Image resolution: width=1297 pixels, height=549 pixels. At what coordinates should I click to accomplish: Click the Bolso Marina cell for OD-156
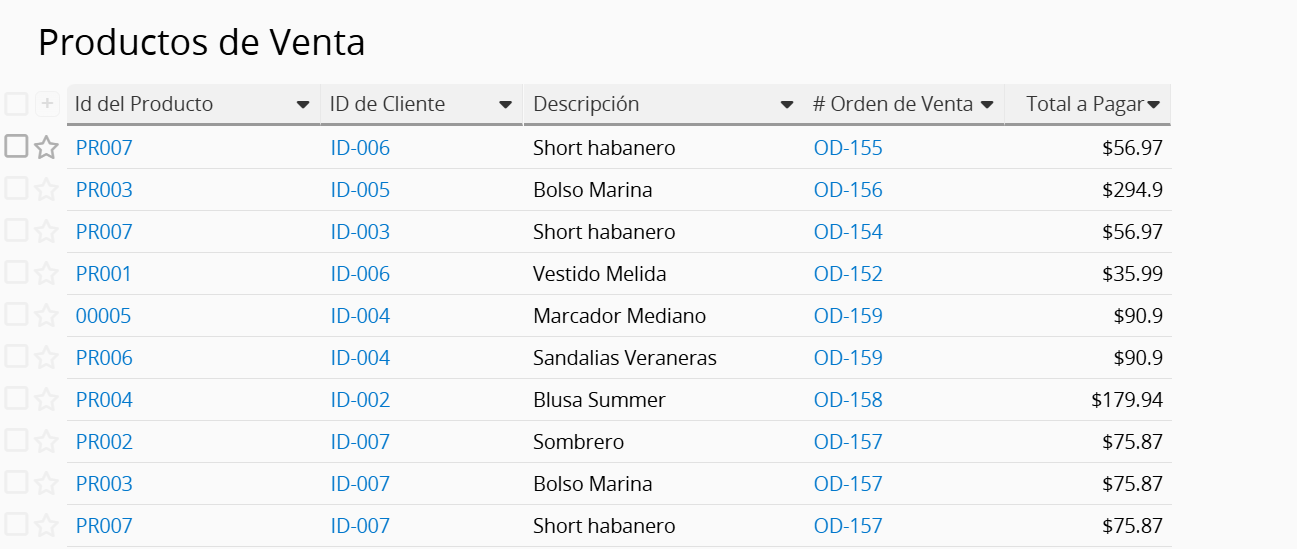592,190
